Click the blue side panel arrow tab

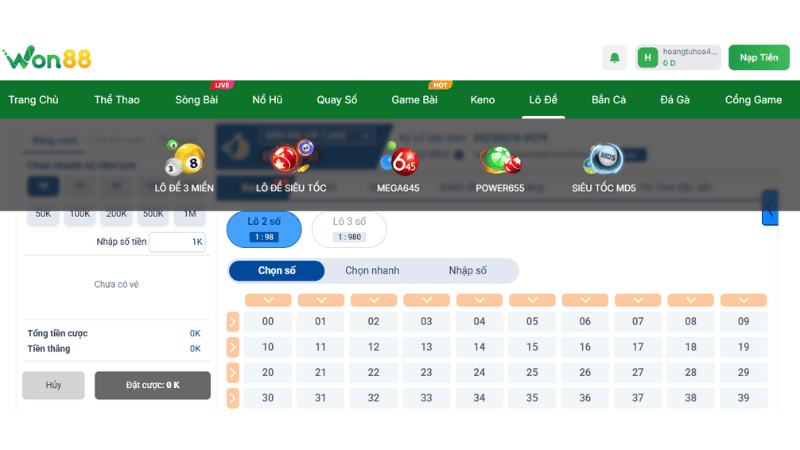770,208
